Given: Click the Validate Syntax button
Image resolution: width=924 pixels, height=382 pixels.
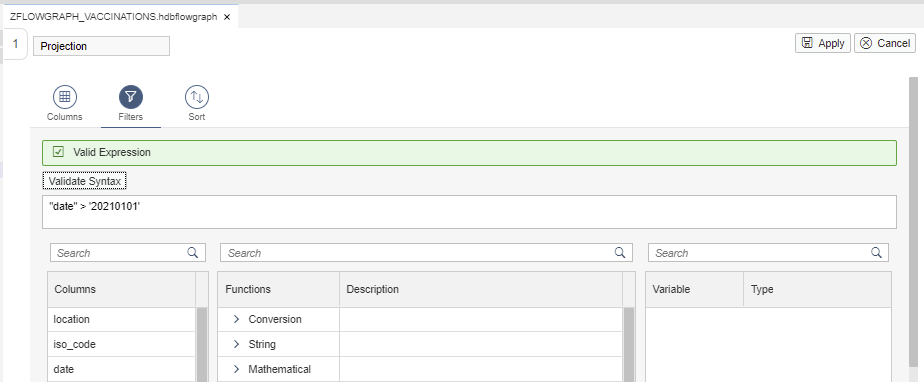Looking at the screenshot, I should [x=85, y=181].
